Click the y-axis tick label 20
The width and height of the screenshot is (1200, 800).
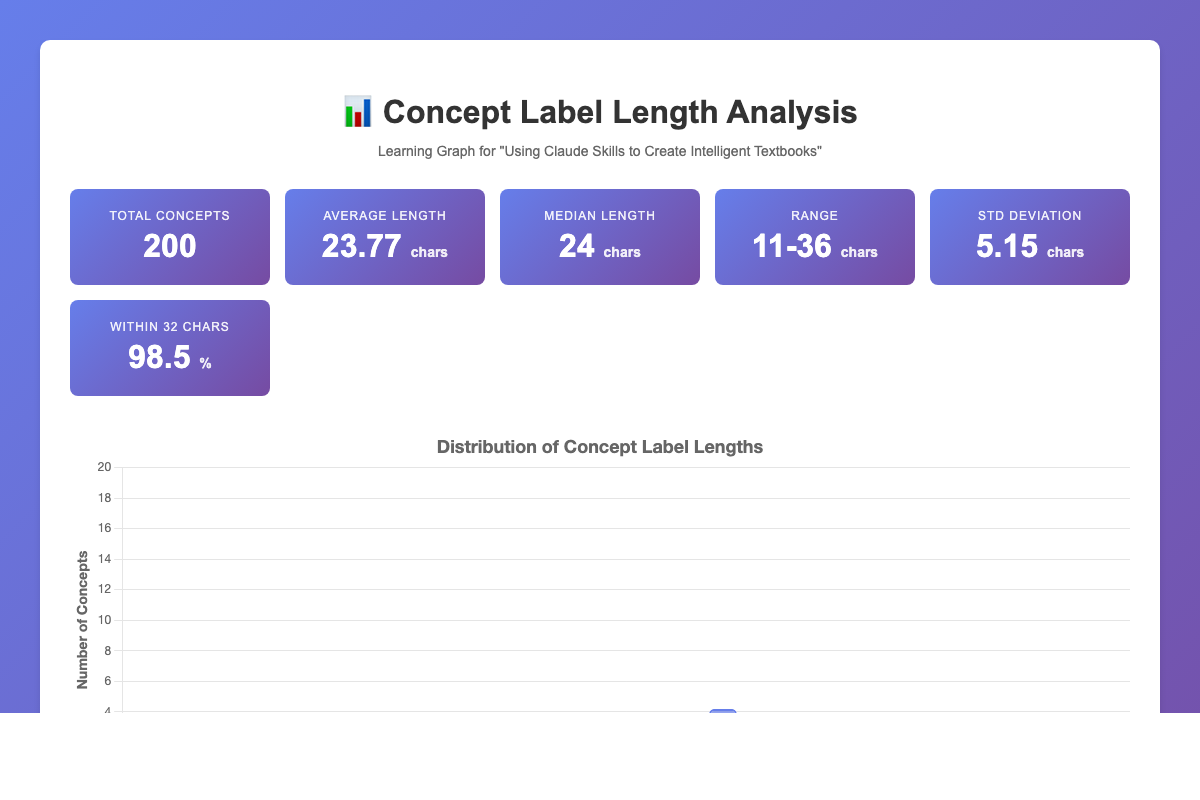(x=104, y=467)
